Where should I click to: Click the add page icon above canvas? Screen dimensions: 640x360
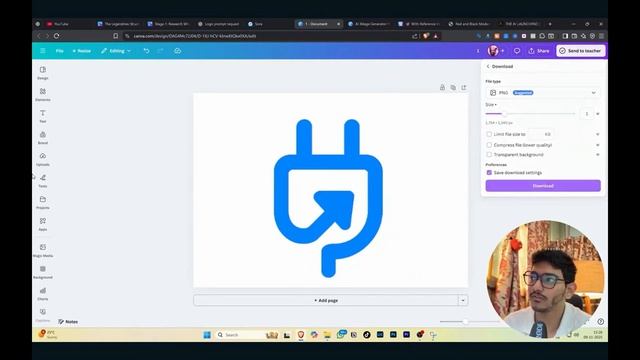464,87
